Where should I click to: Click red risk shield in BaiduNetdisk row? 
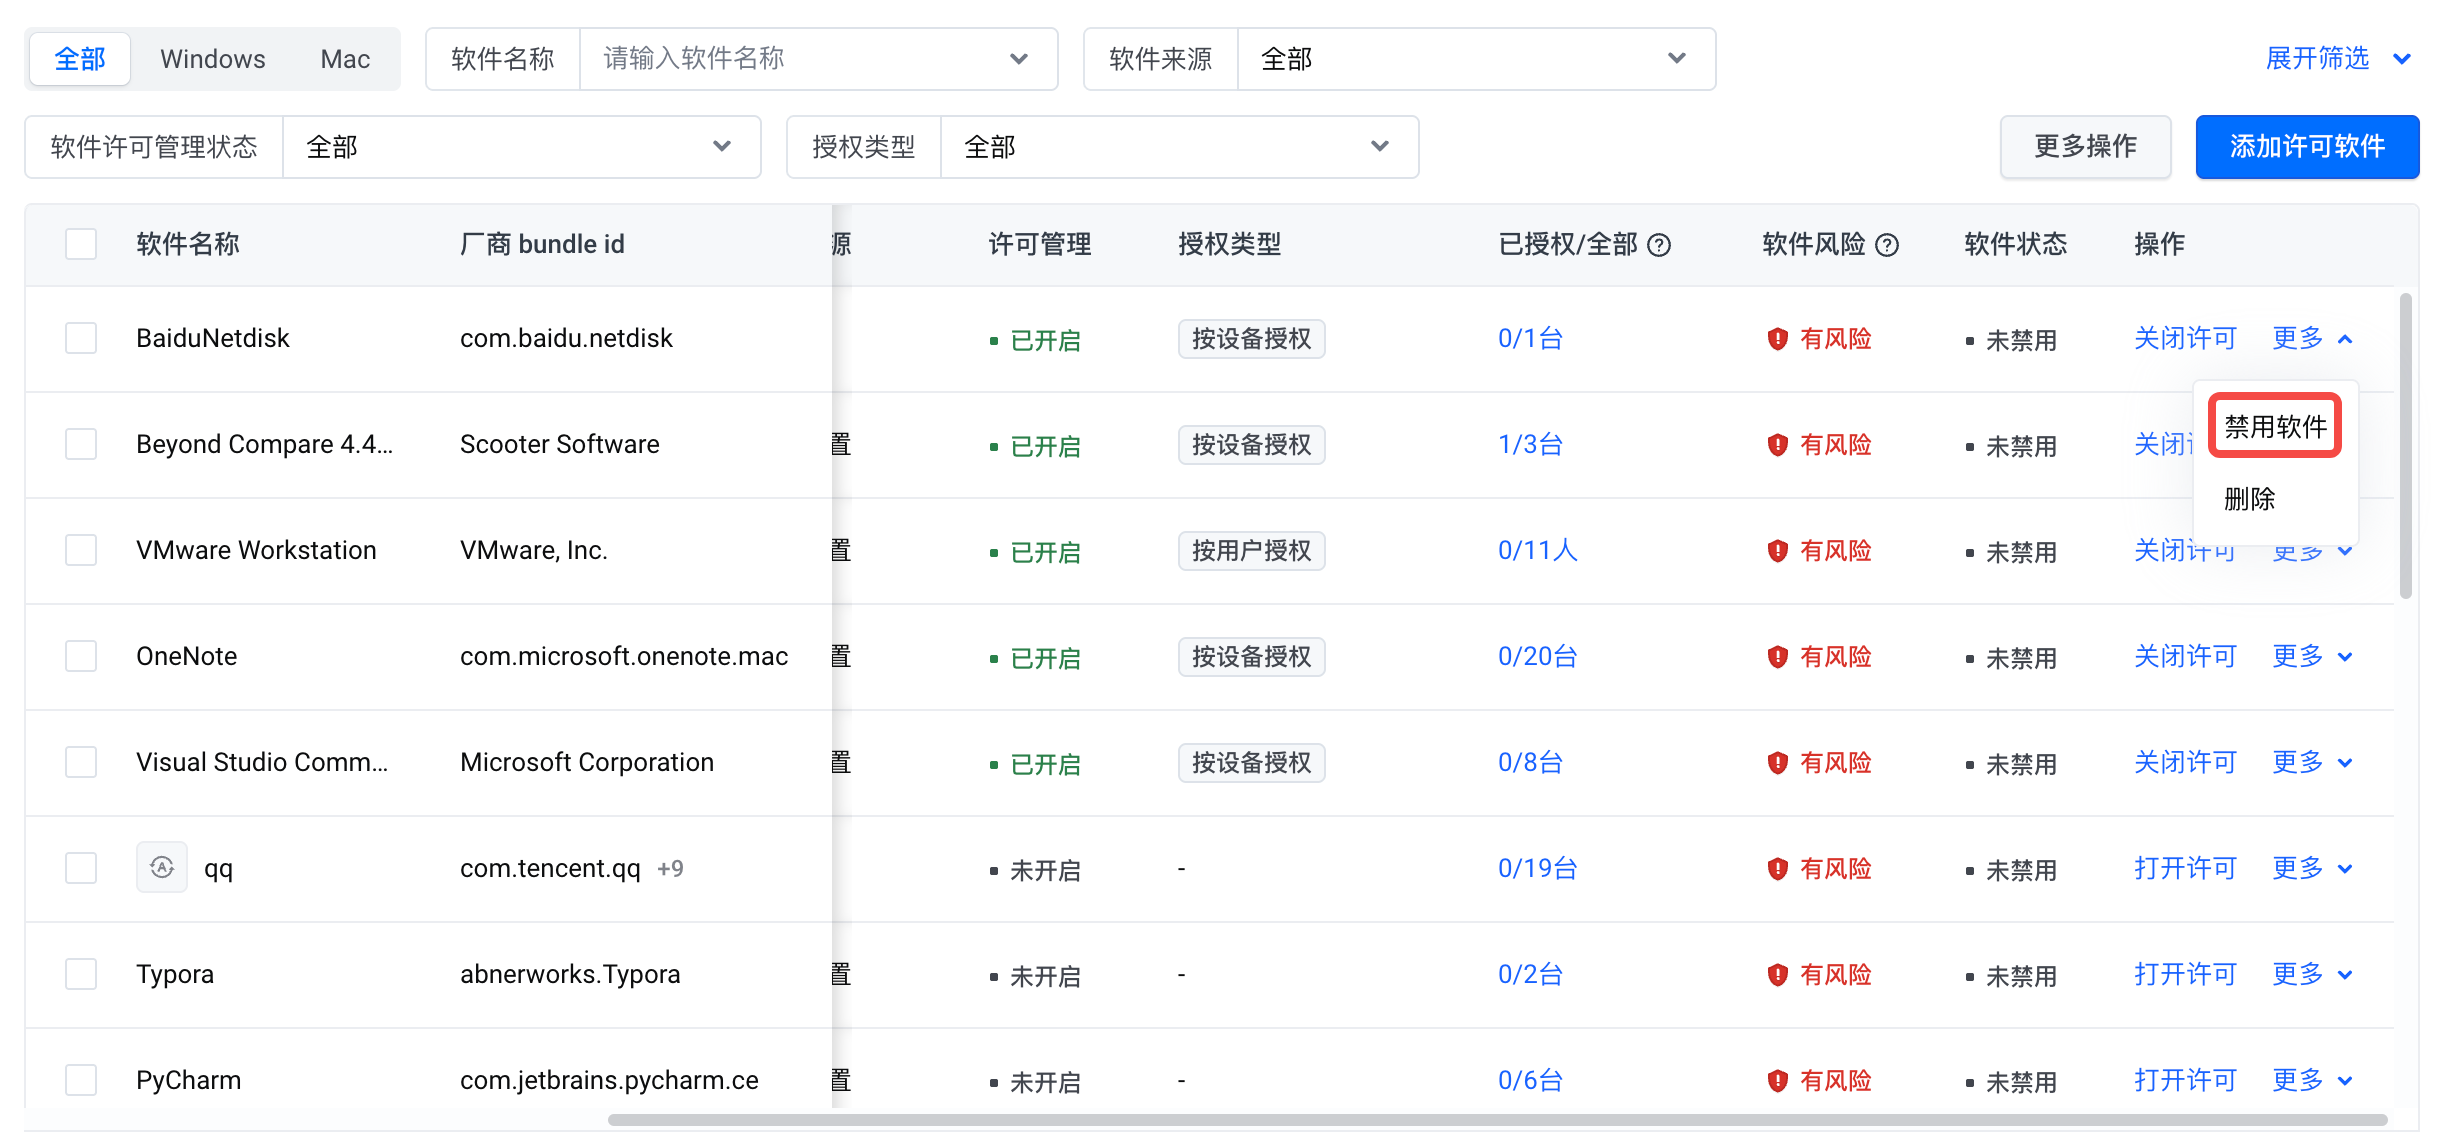click(1777, 339)
